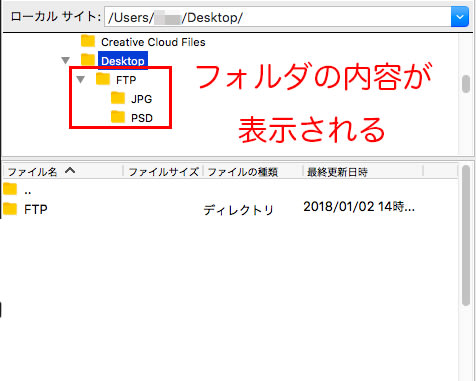This screenshot has width=476, height=381.
Task: Sort by ファイル名 column header
Action: coord(63,172)
